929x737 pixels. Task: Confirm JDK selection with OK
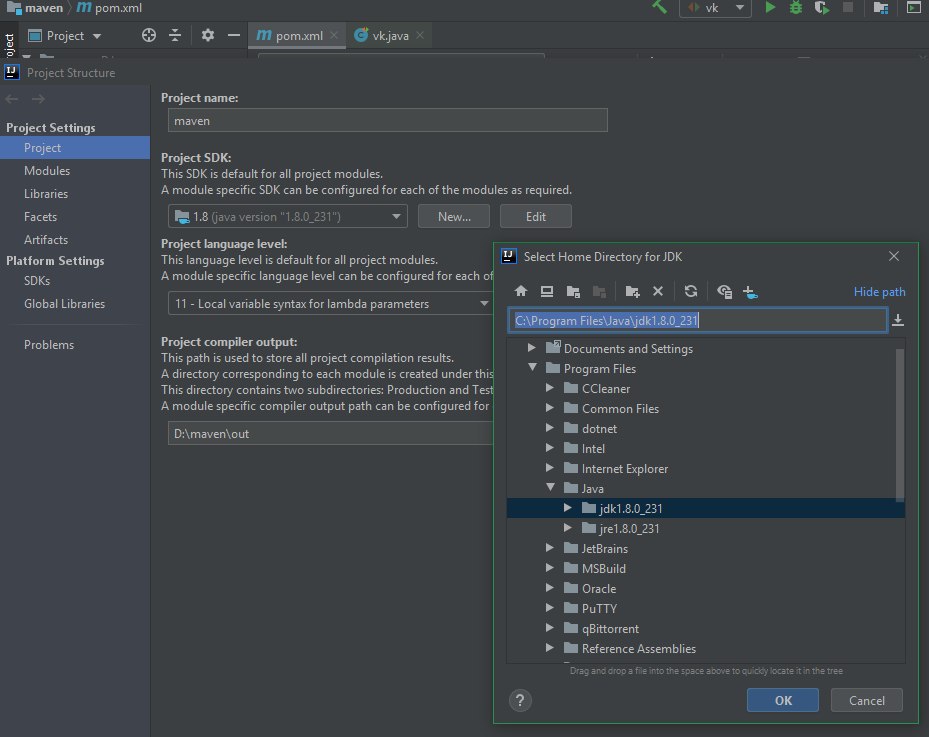coord(783,700)
